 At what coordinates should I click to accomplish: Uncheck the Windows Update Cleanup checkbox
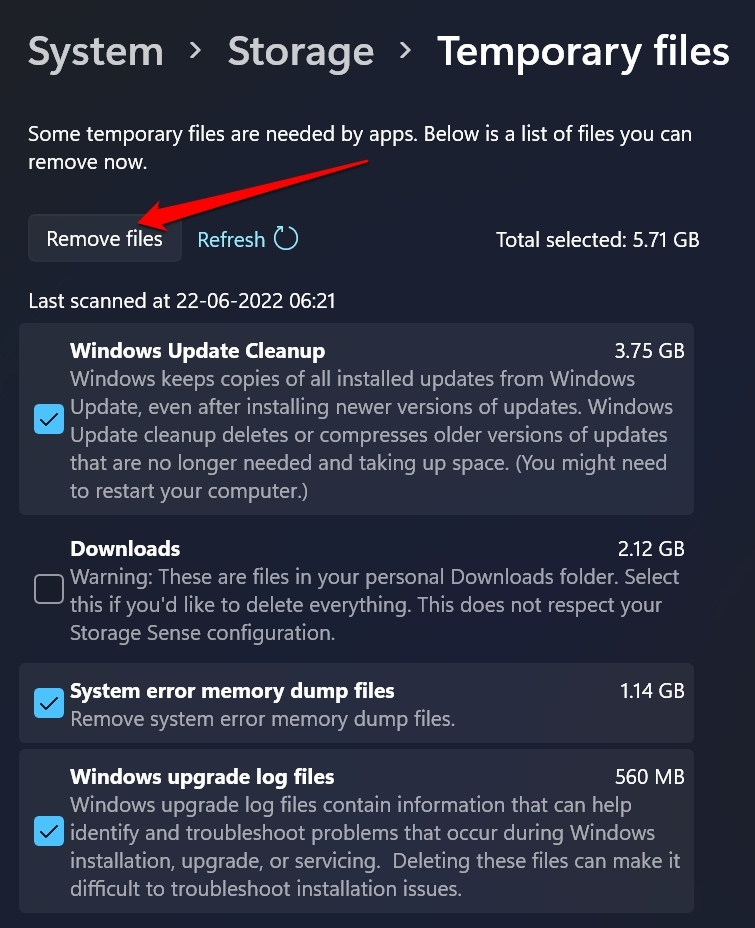48,419
